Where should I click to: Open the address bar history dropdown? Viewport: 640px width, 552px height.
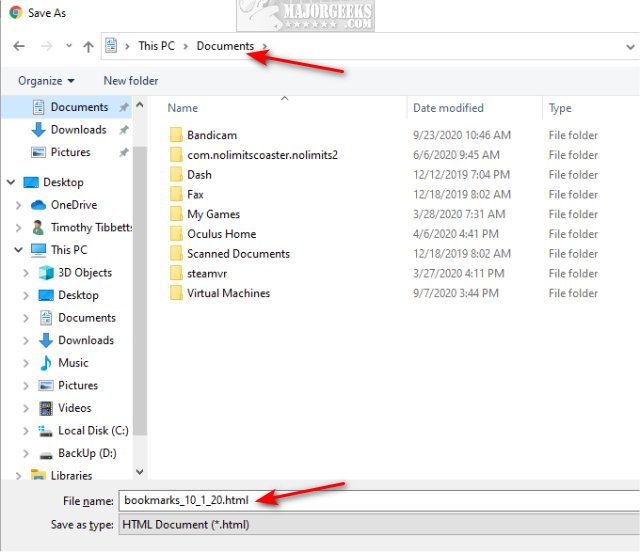point(630,47)
